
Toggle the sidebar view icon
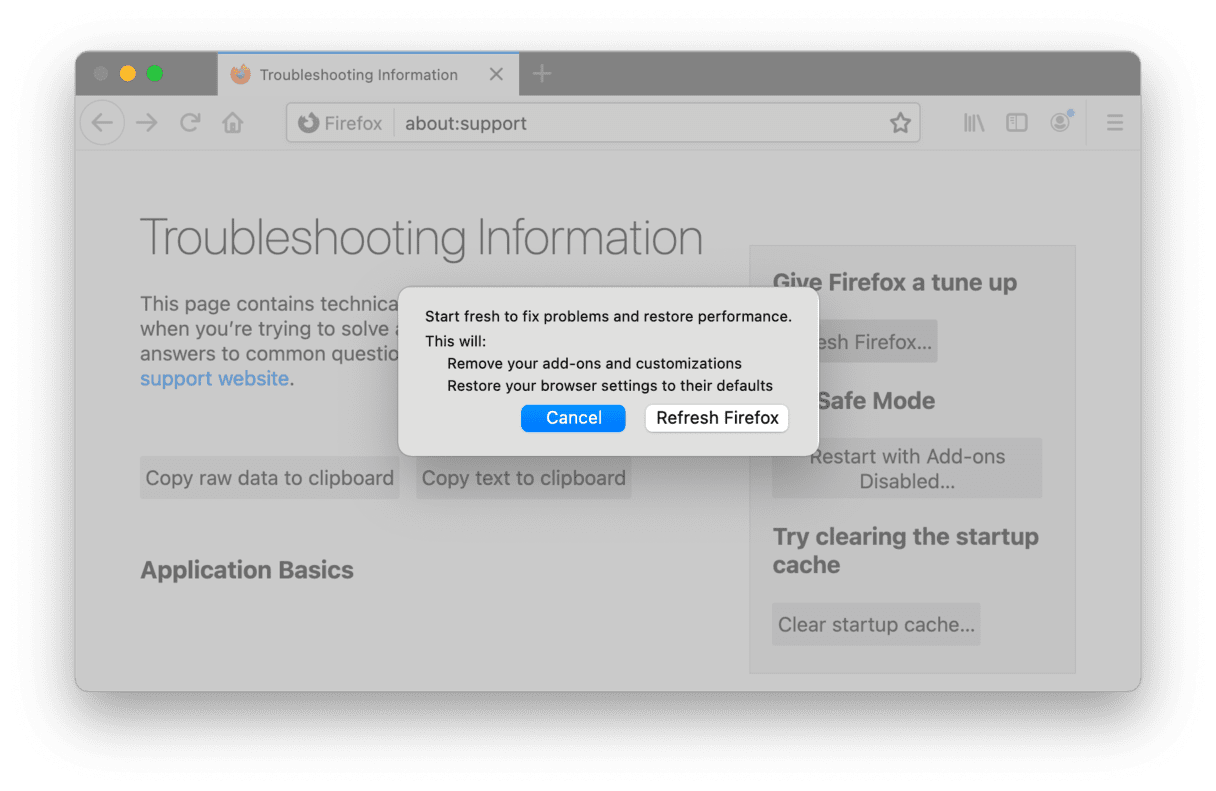point(1017,123)
